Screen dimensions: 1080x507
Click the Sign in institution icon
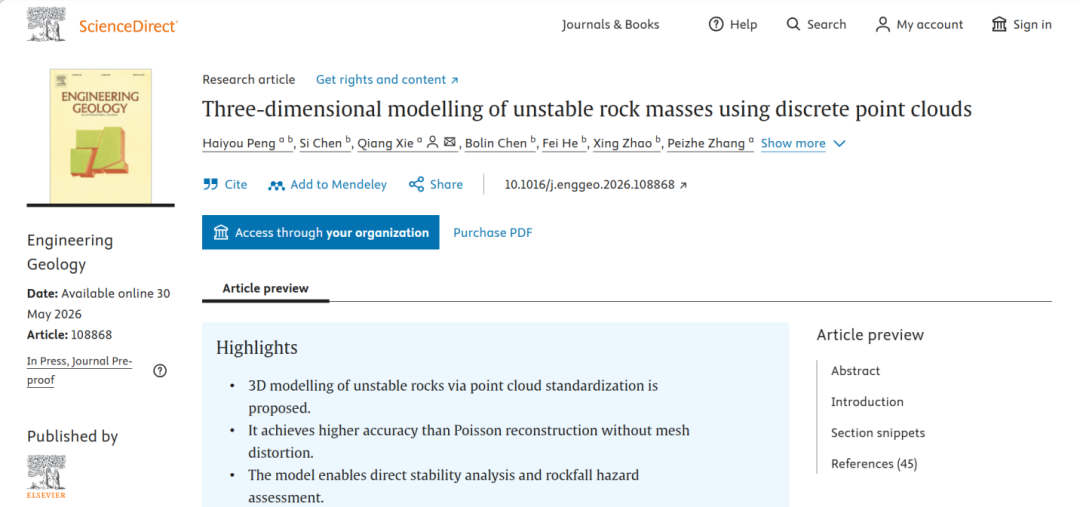(999, 25)
